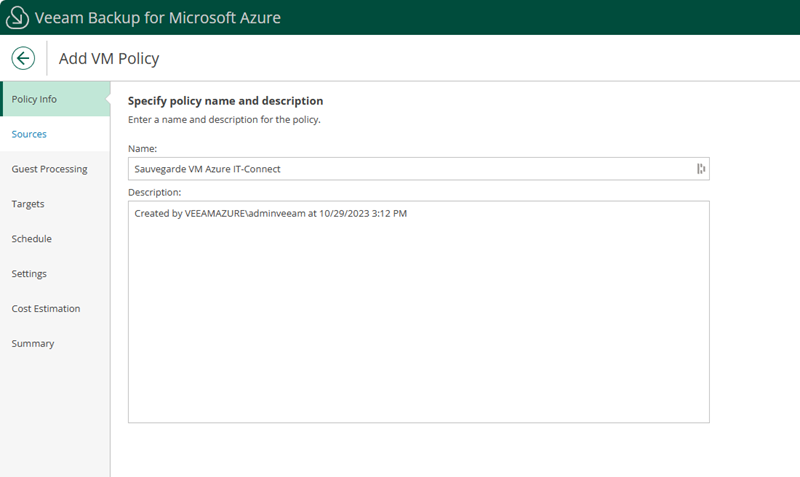The width and height of the screenshot is (800, 477).
Task: Select the Targets step
Action: point(28,204)
